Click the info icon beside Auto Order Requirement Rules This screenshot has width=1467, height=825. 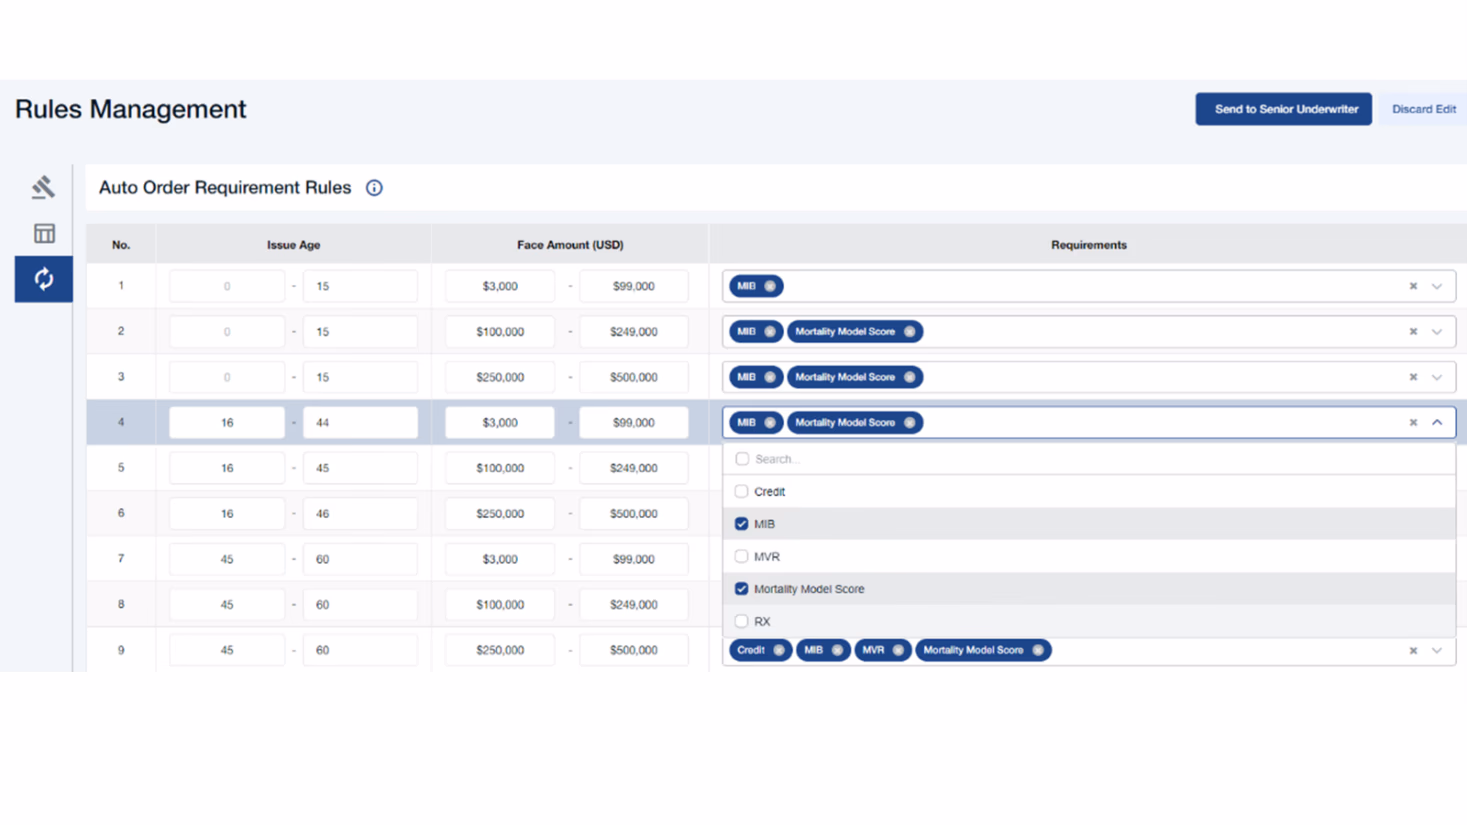pos(374,188)
